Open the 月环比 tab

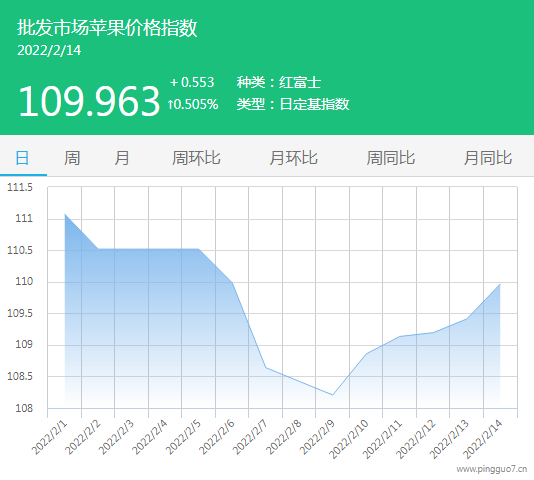coord(293,158)
